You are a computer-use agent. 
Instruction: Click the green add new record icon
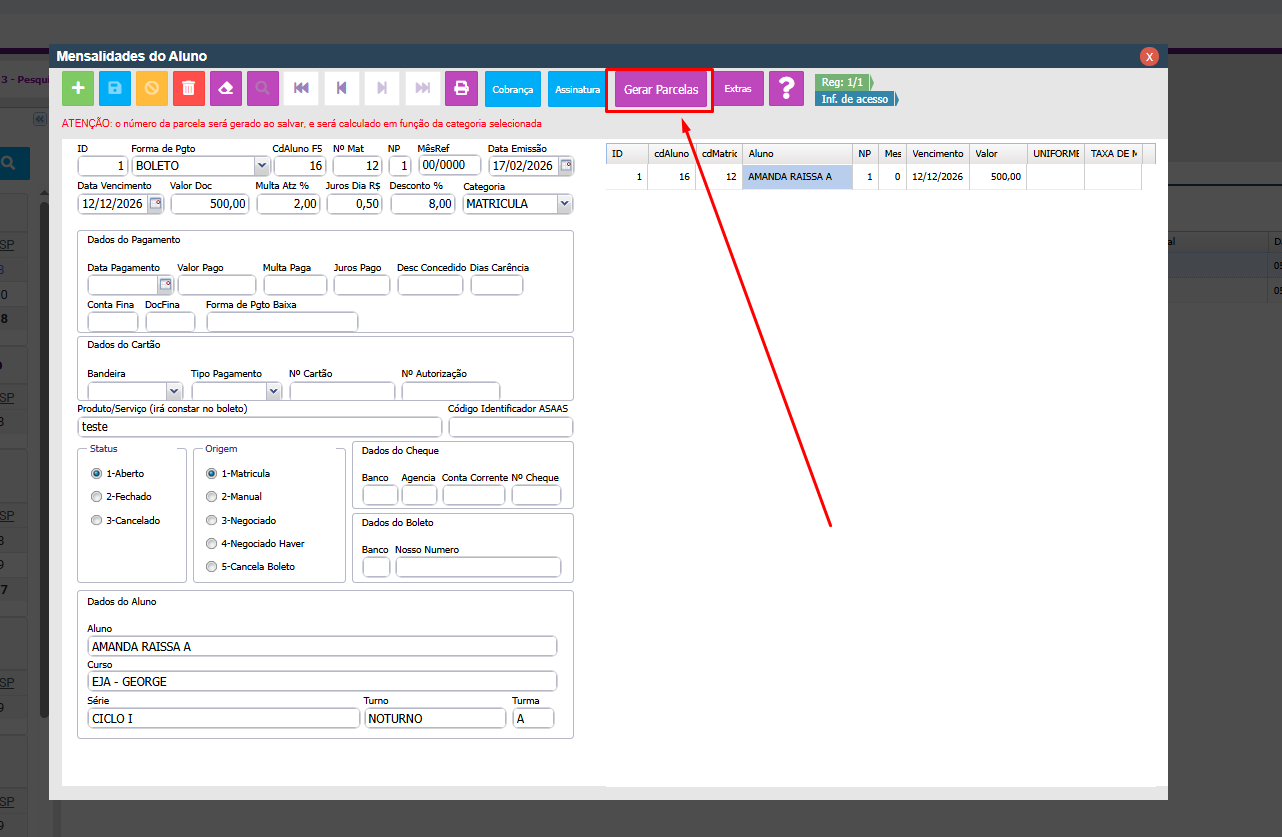78,89
